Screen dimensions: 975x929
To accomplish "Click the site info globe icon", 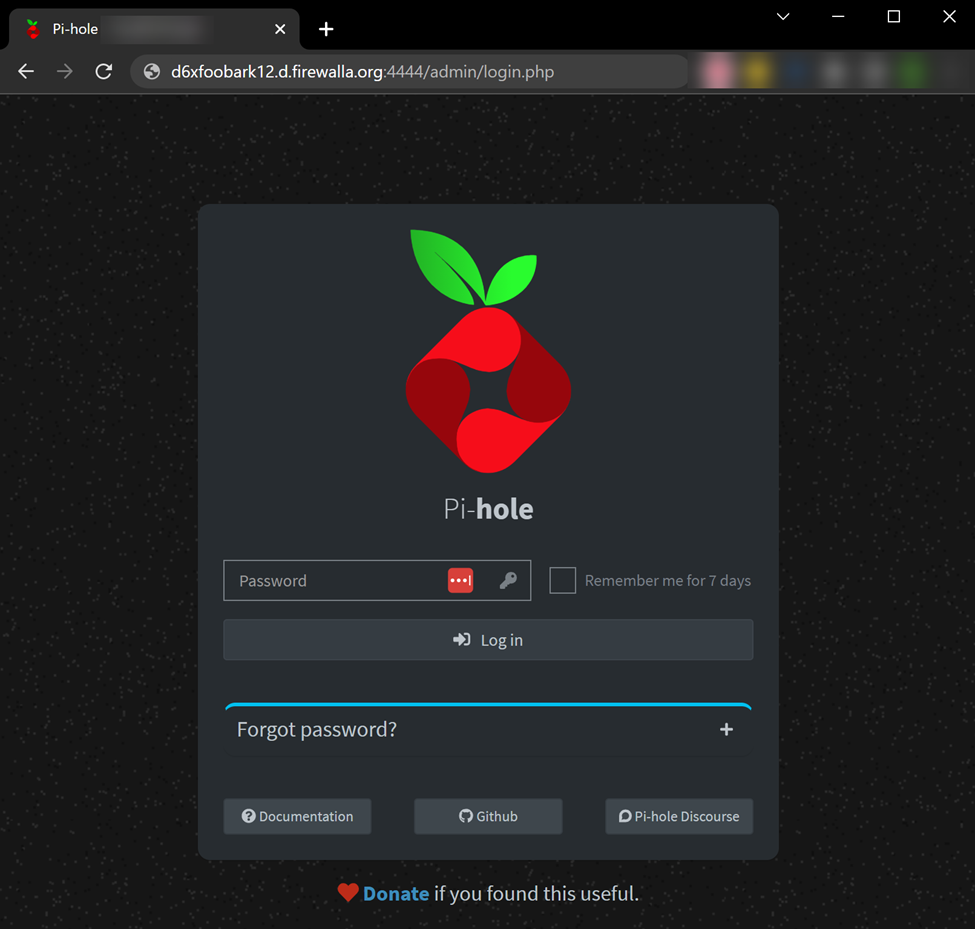I will (152, 72).
